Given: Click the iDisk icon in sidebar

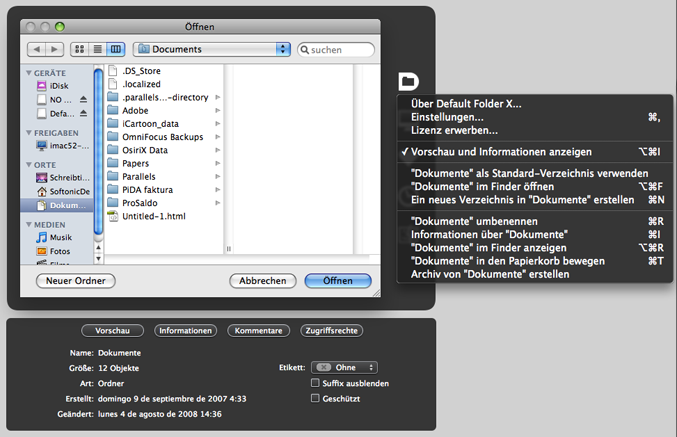Looking at the screenshot, I should (x=41, y=86).
